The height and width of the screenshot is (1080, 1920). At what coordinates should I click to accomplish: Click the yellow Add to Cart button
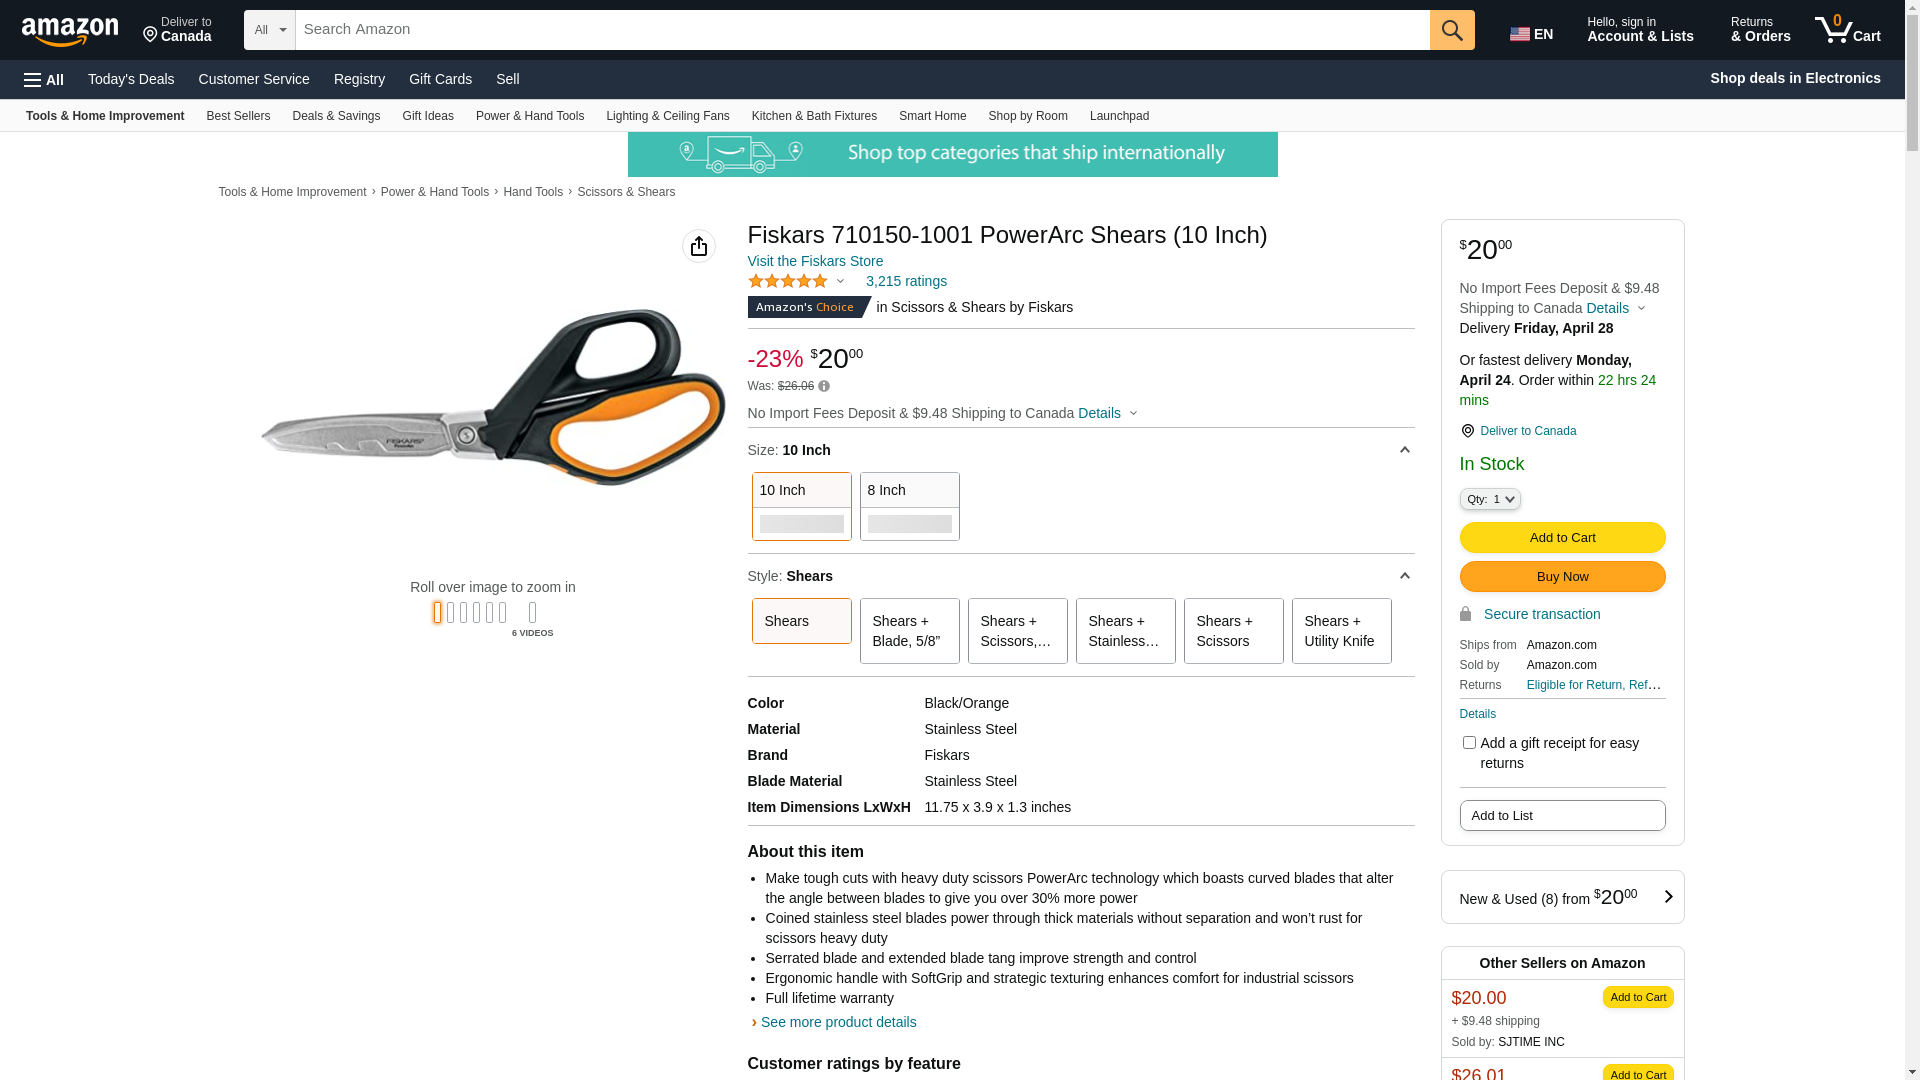coord(1562,538)
